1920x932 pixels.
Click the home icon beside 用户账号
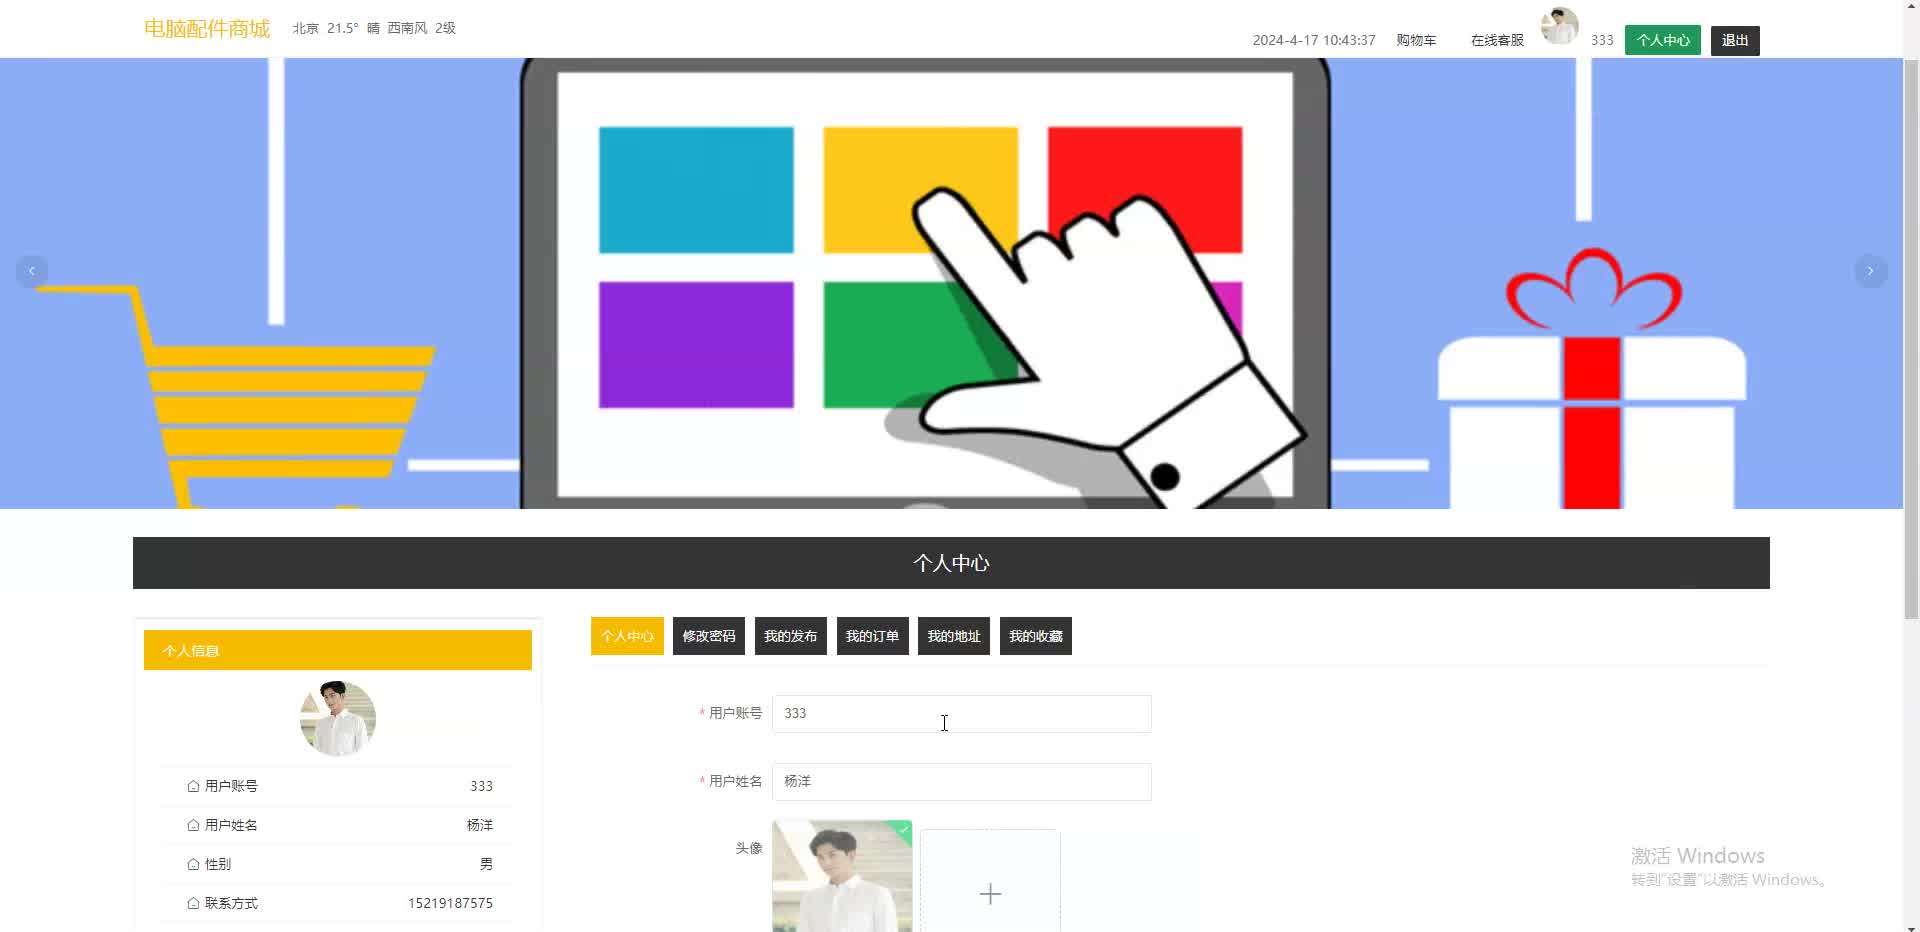coord(193,786)
